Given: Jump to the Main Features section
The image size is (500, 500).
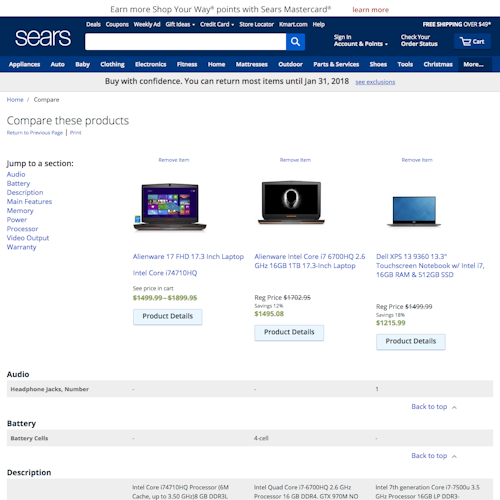Looking at the screenshot, I should (x=29, y=202).
